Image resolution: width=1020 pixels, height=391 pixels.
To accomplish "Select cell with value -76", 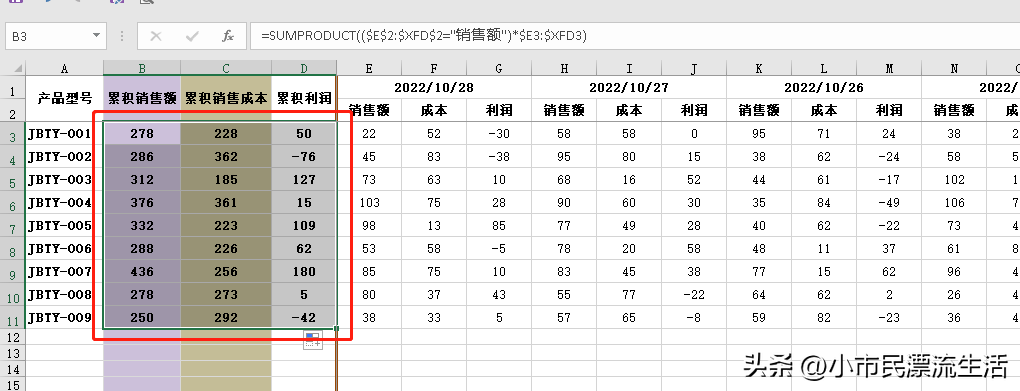I will pos(304,157).
